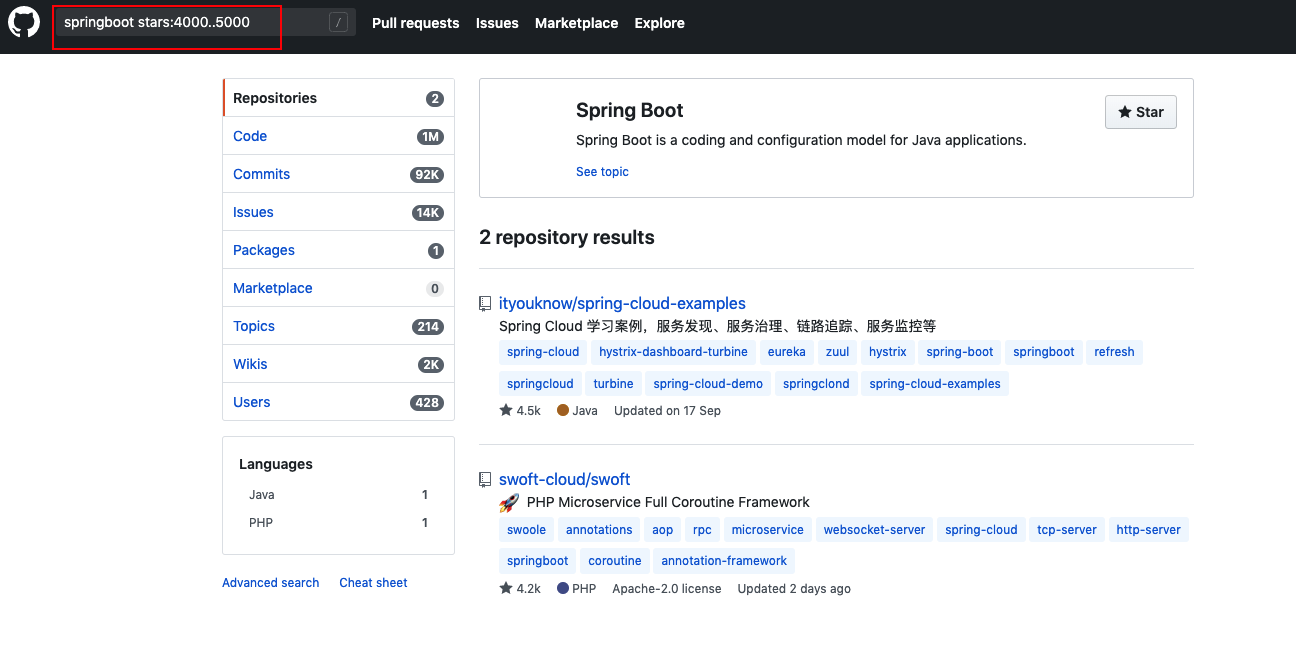
Task: Click the star count 4.2k icon
Action: click(506, 588)
